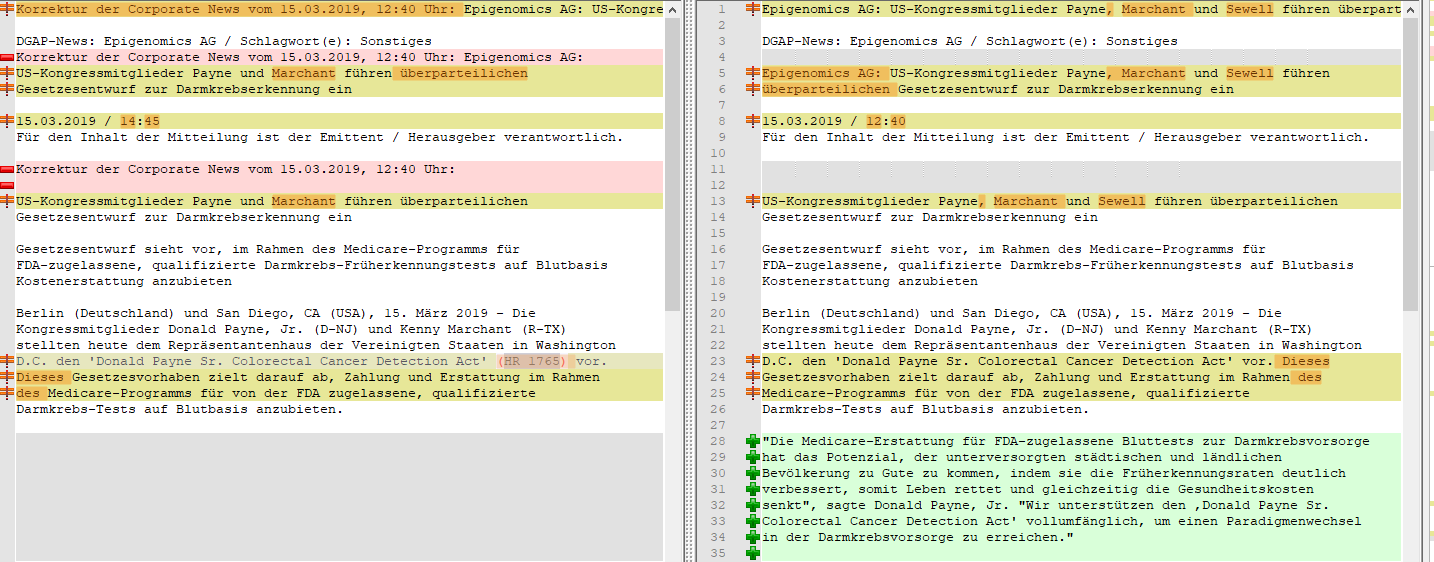The height and width of the screenshot is (562, 1434).
Task: Click the line number 20 in right gutter
Action: pos(716,313)
